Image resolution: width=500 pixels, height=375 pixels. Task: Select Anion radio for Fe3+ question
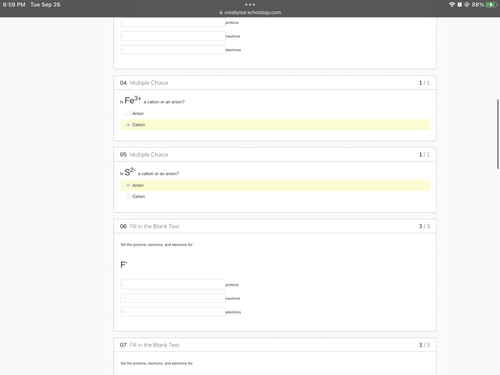(x=128, y=114)
